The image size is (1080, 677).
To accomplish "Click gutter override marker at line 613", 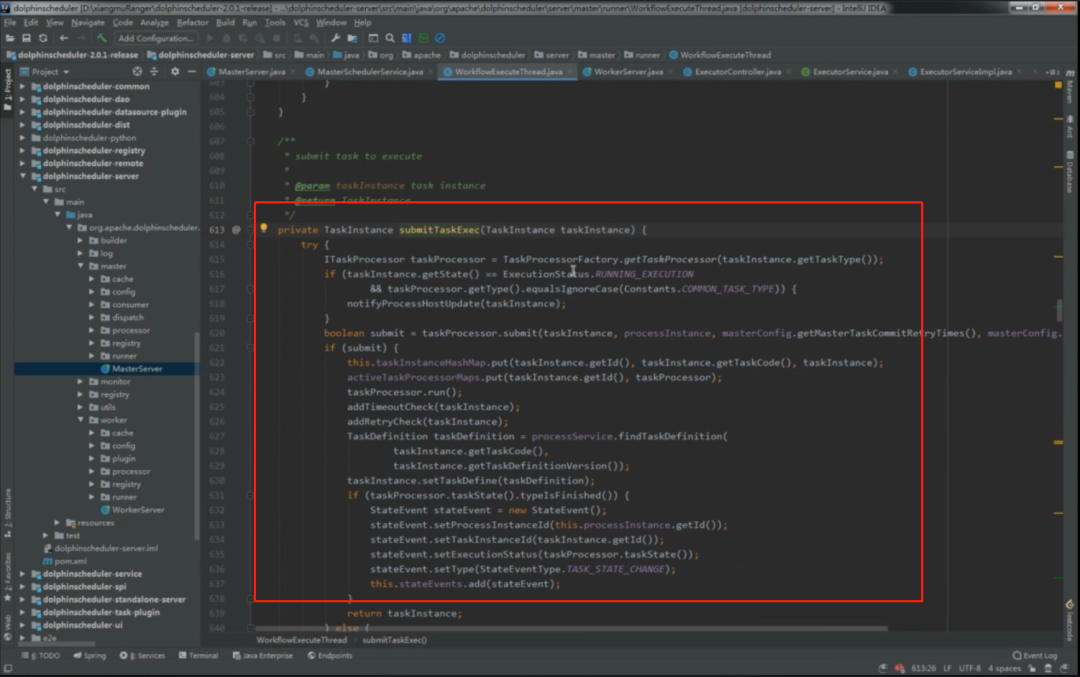I will coord(236,230).
